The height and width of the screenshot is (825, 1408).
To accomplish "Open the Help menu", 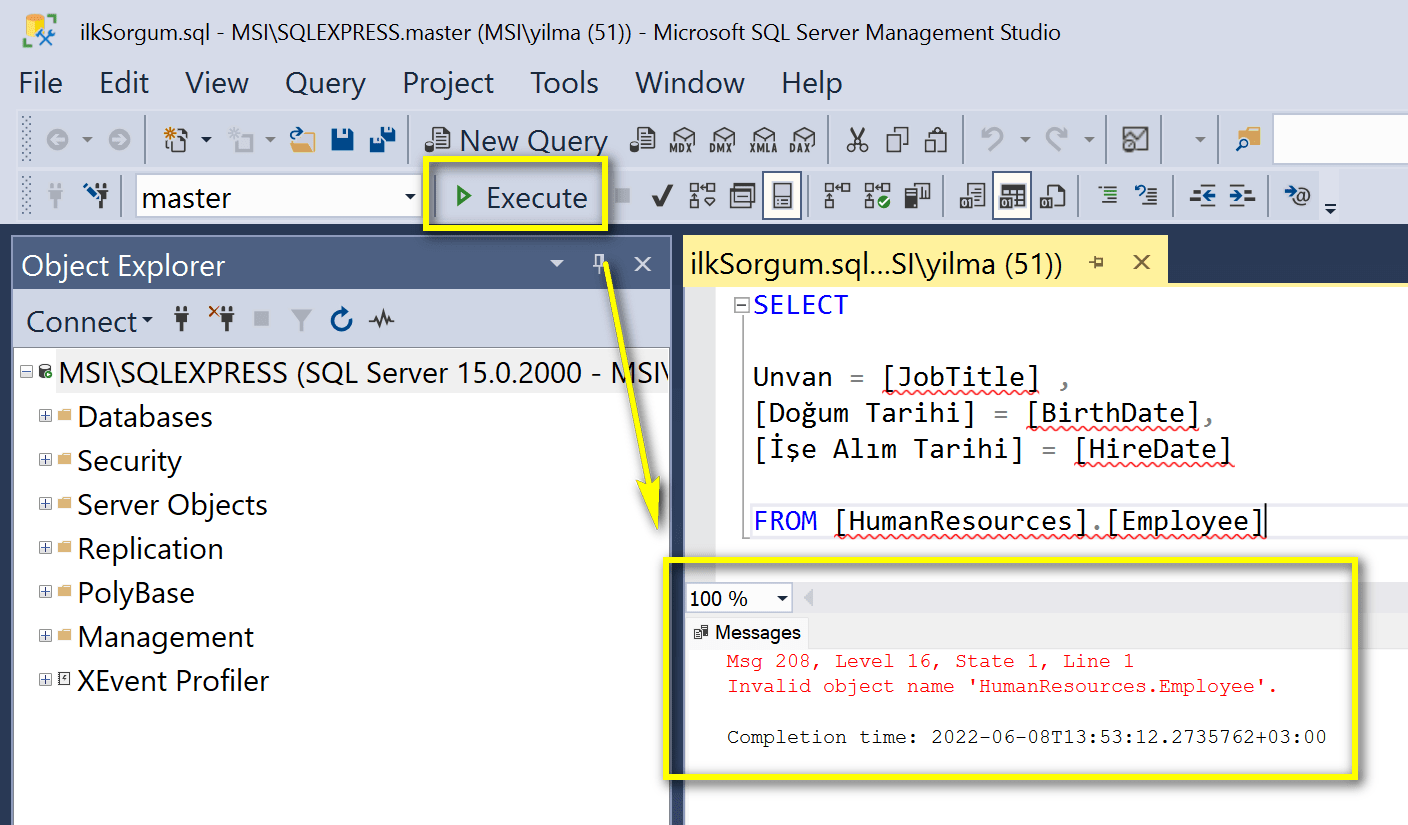I will [812, 83].
